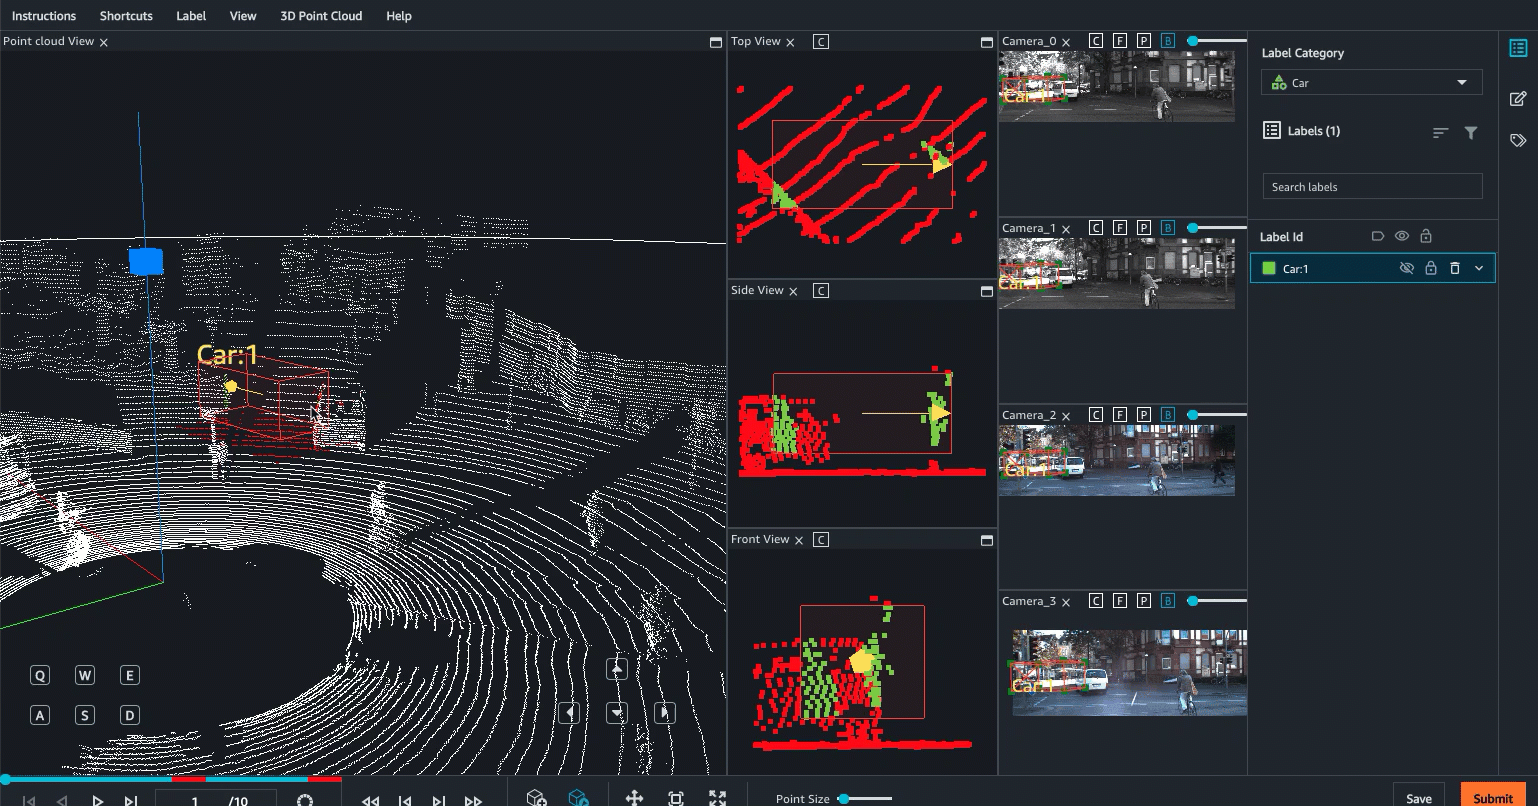1538x806 pixels.
Task: Toggle the B option for Camera_0
Action: click(x=1168, y=41)
